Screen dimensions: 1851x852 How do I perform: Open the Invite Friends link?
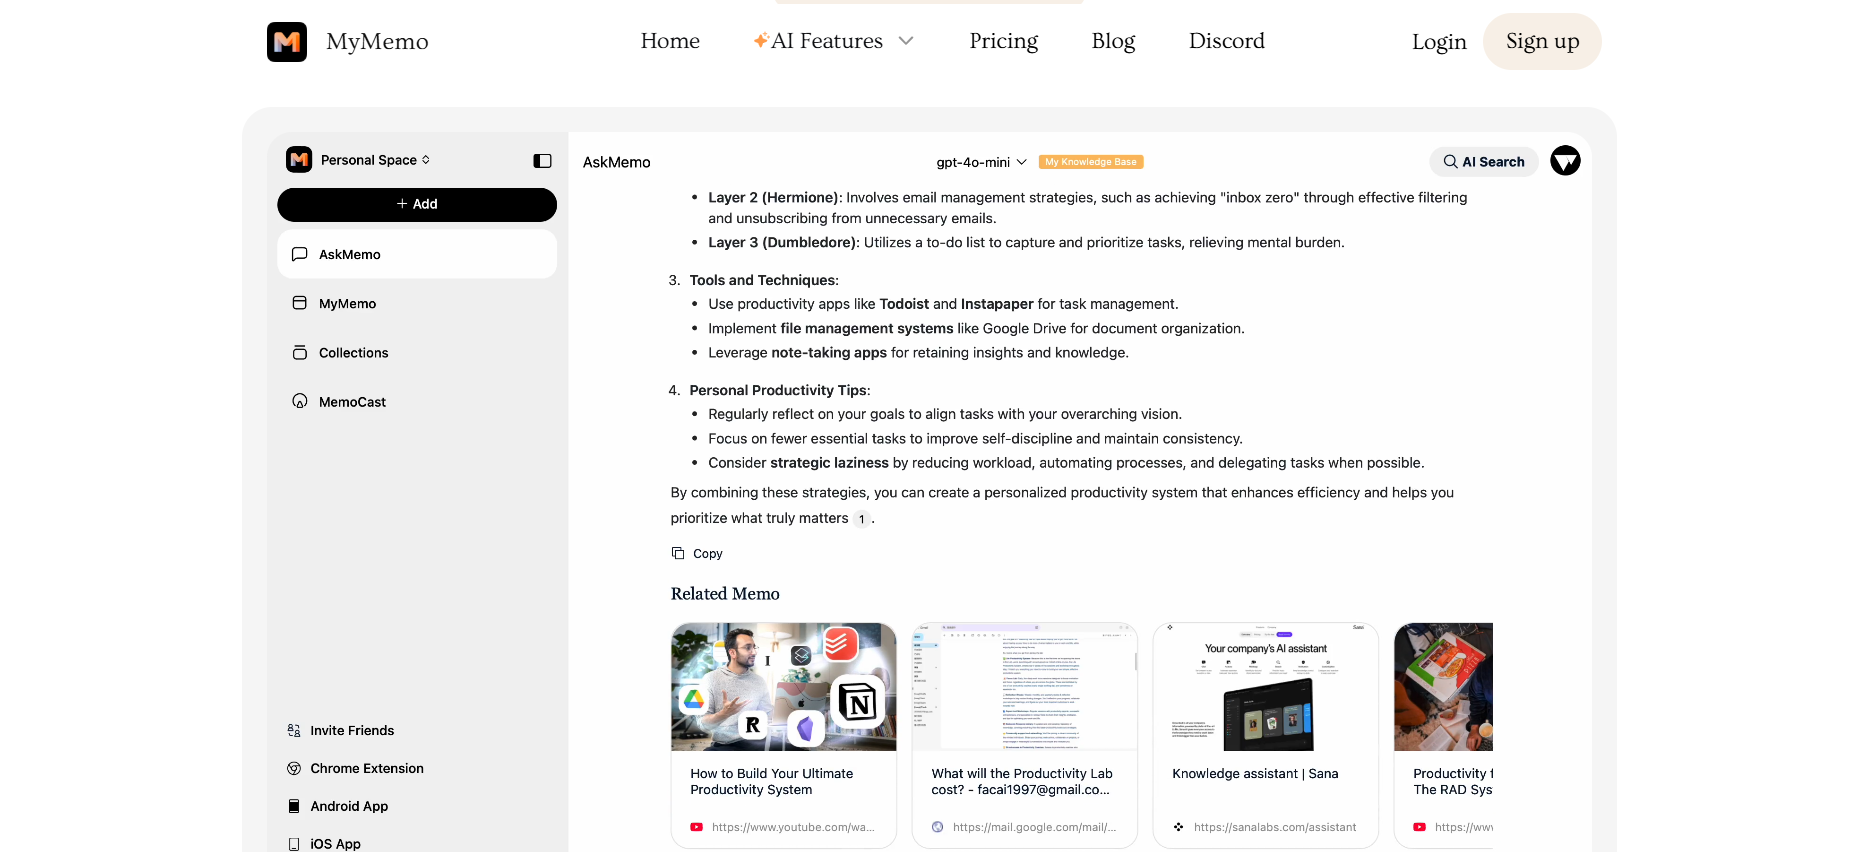coord(352,731)
